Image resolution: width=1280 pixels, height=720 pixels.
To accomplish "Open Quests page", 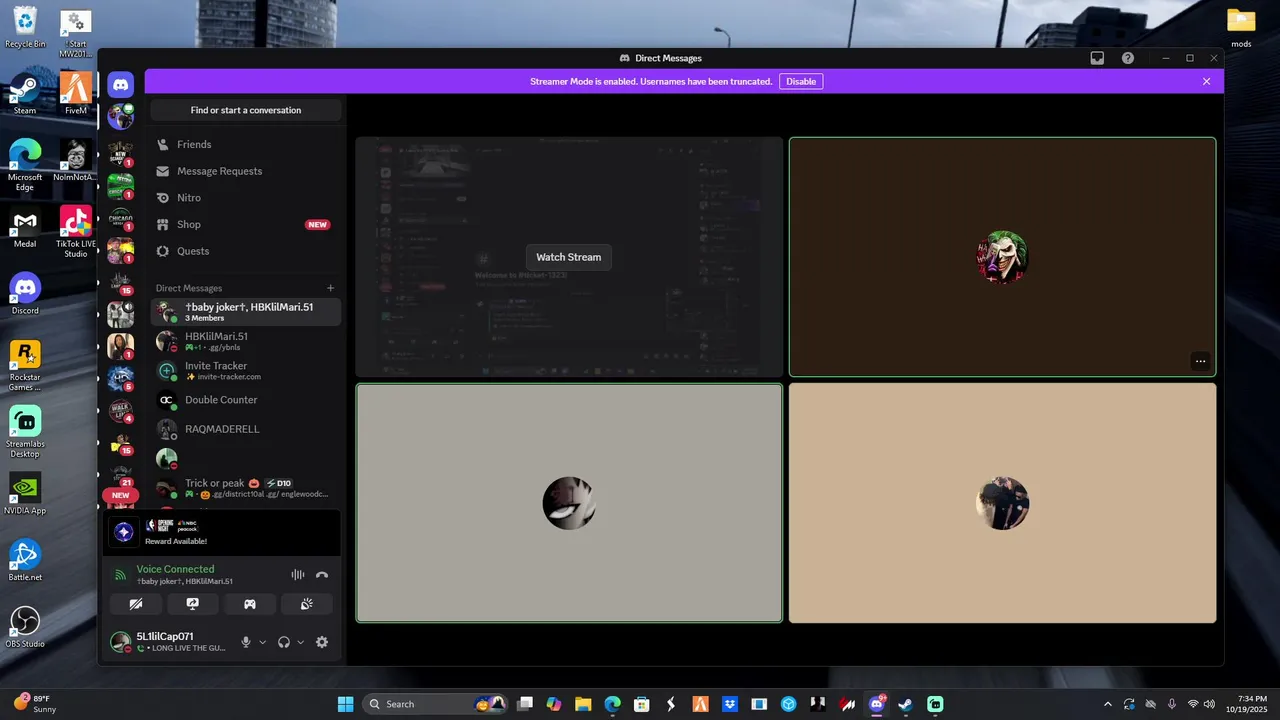I will 246,251.
